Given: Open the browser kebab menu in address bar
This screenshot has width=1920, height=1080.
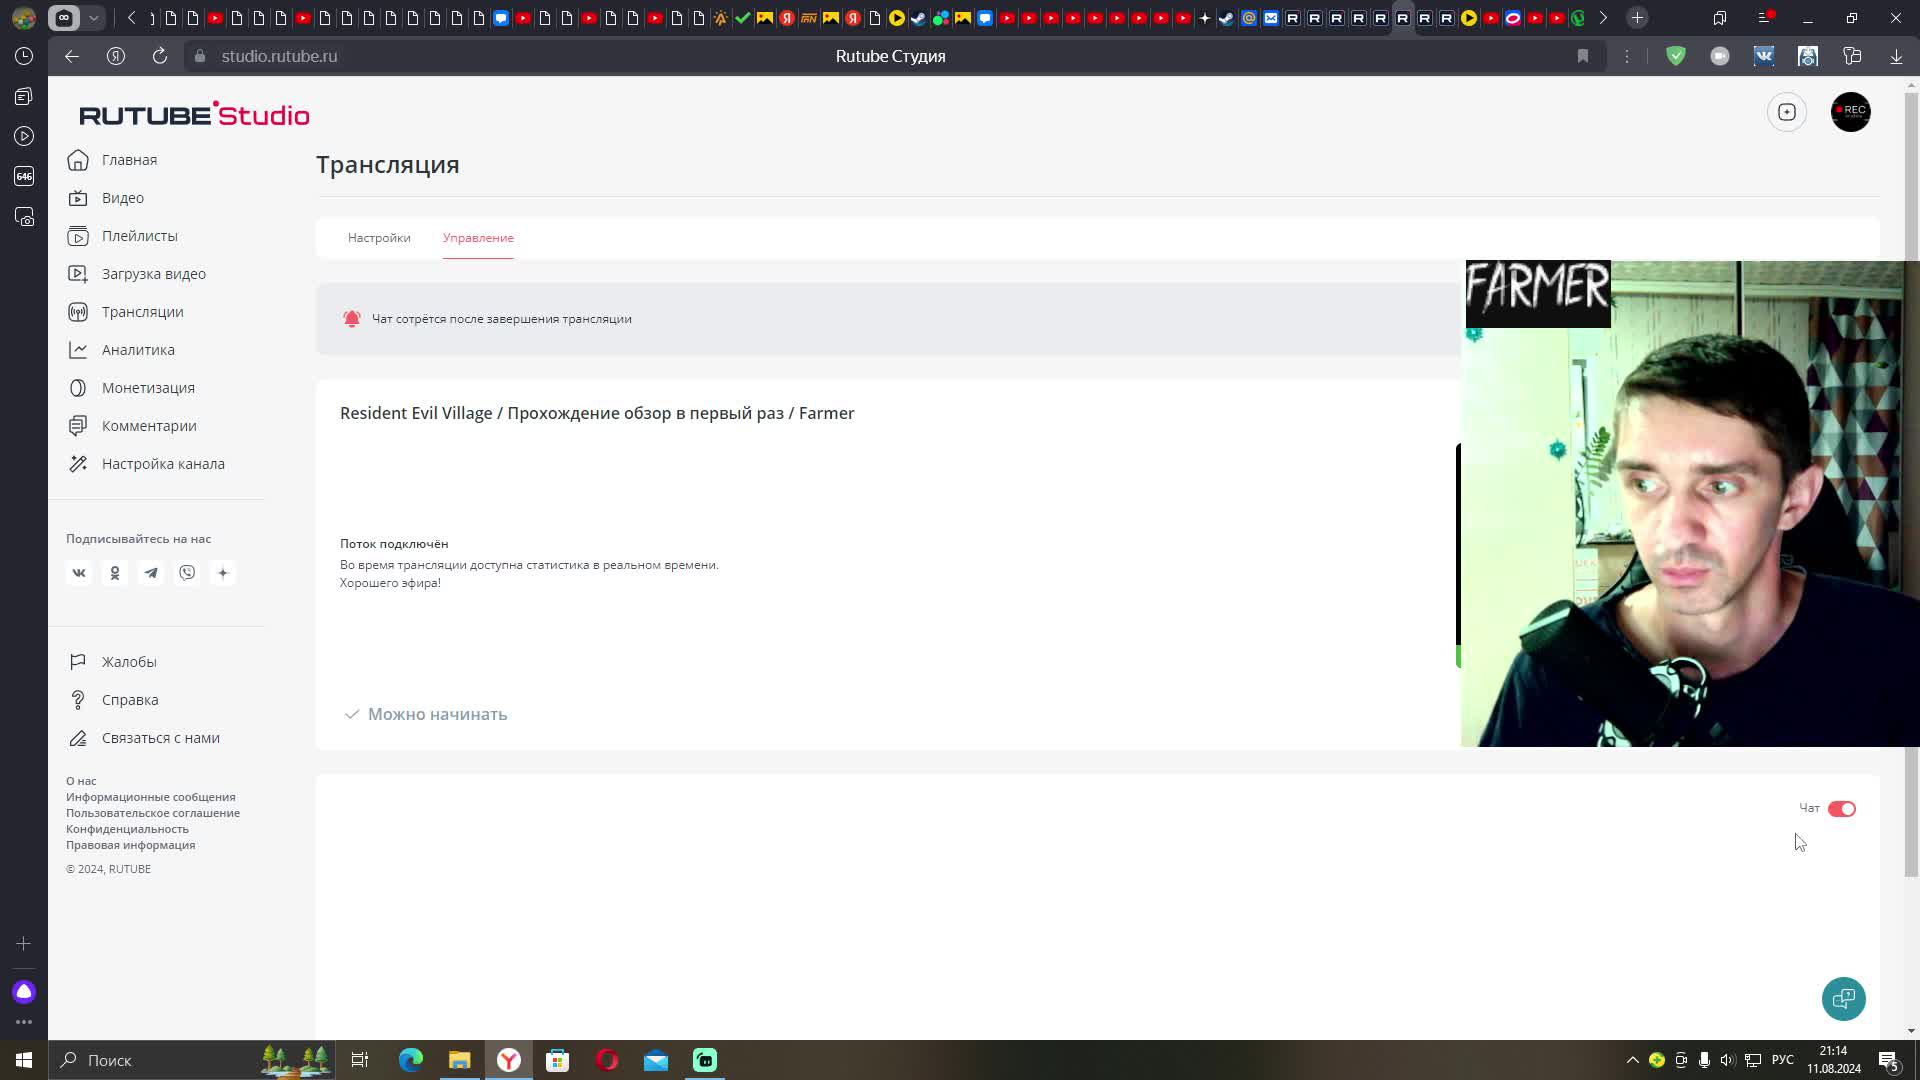Looking at the screenshot, I should pos(1627,56).
